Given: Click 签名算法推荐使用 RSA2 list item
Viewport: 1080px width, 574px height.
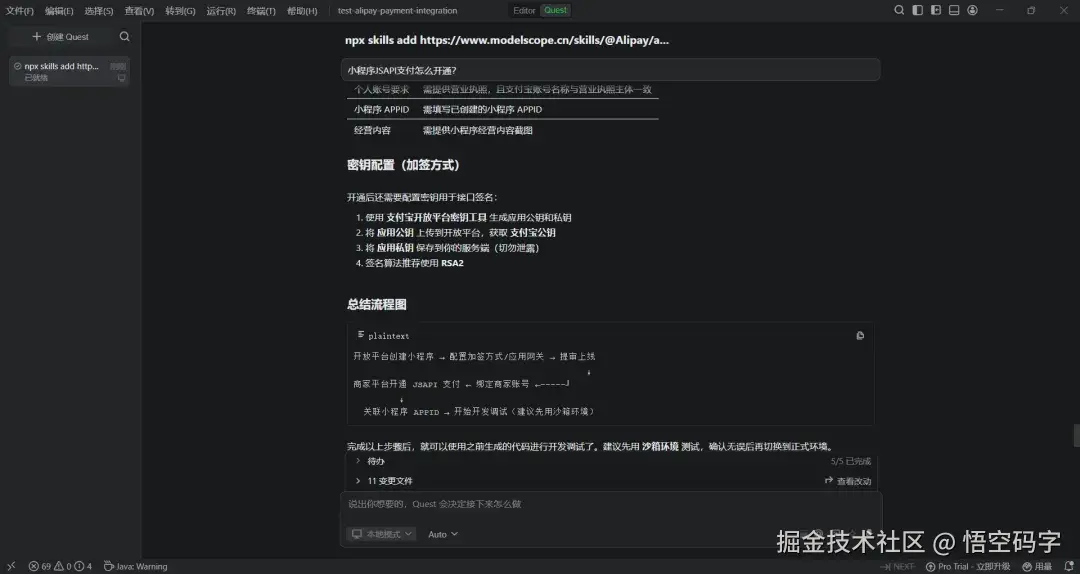Looking at the screenshot, I should (414, 263).
